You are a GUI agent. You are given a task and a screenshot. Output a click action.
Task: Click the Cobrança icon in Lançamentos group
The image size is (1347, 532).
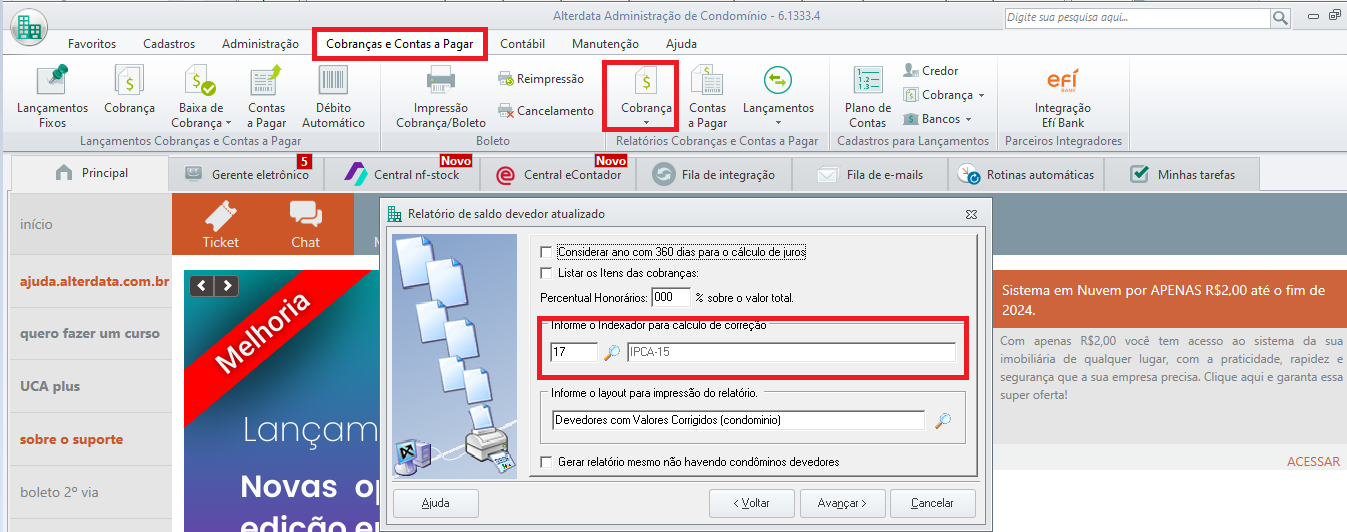coord(129,90)
